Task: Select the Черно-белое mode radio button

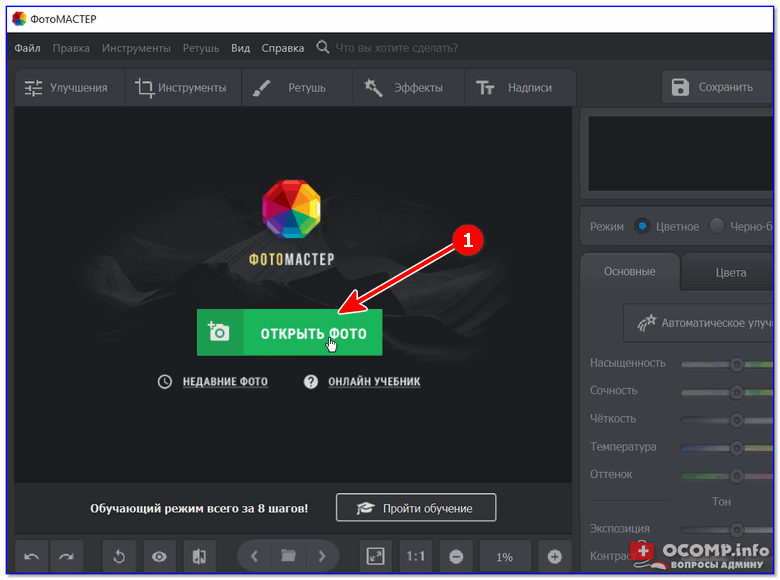Action: [716, 226]
